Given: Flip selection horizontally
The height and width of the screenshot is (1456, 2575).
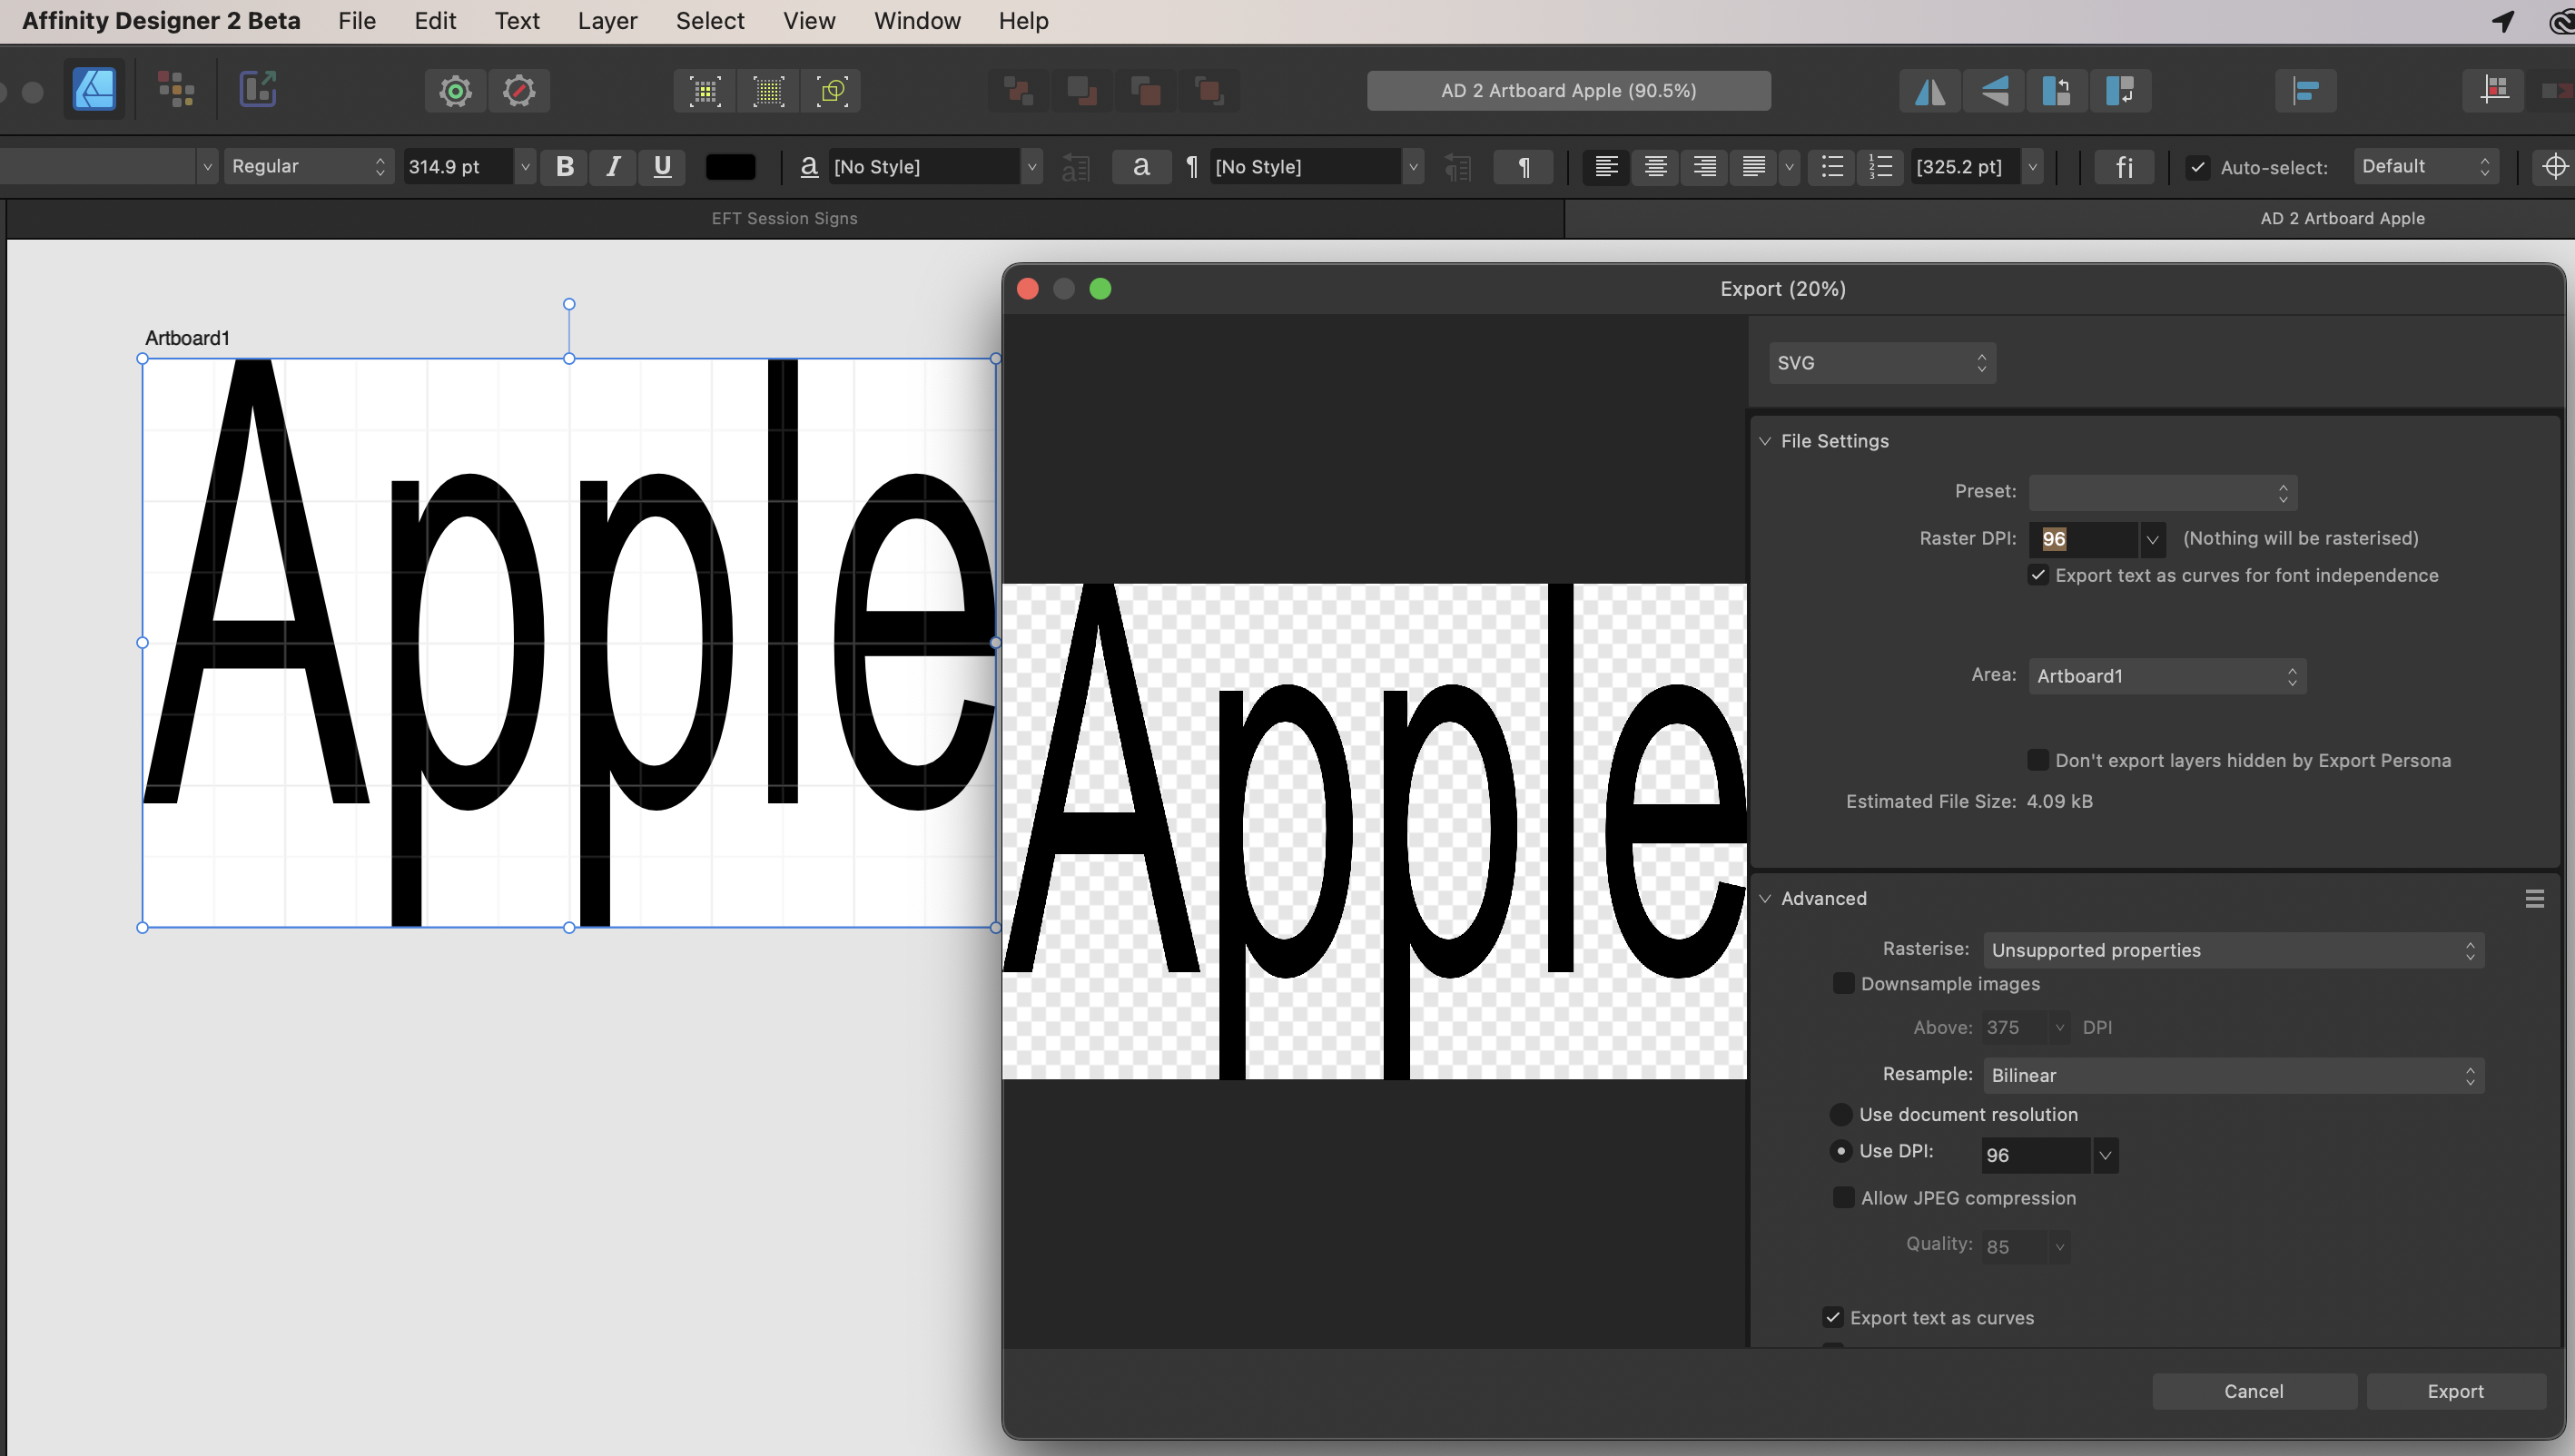Looking at the screenshot, I should (x=1930, y=91).
